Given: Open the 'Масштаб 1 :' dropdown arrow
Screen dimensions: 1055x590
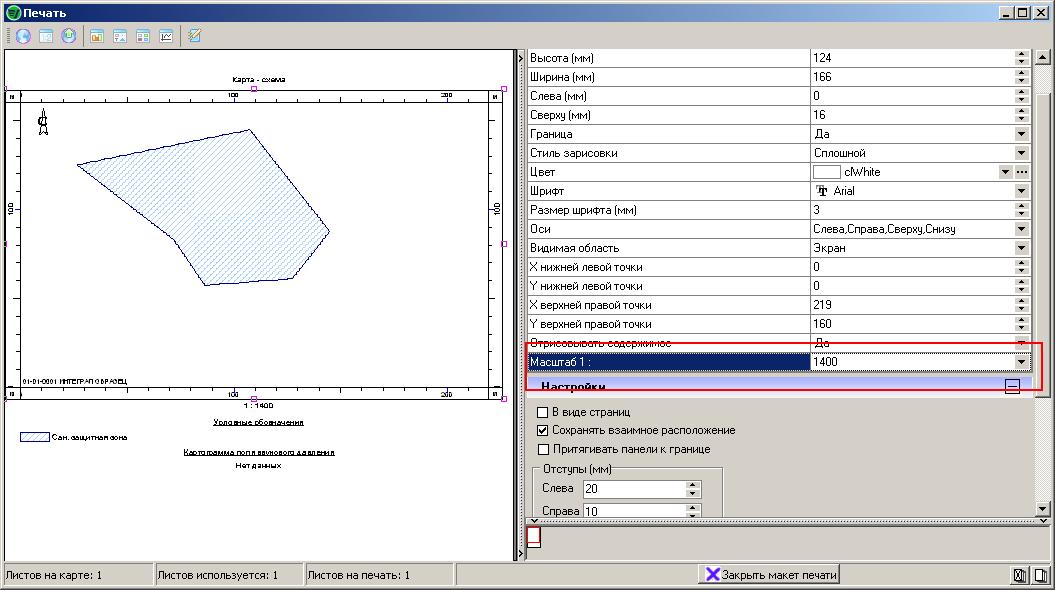Looking at the screenshot, I should pos(1021,362).
